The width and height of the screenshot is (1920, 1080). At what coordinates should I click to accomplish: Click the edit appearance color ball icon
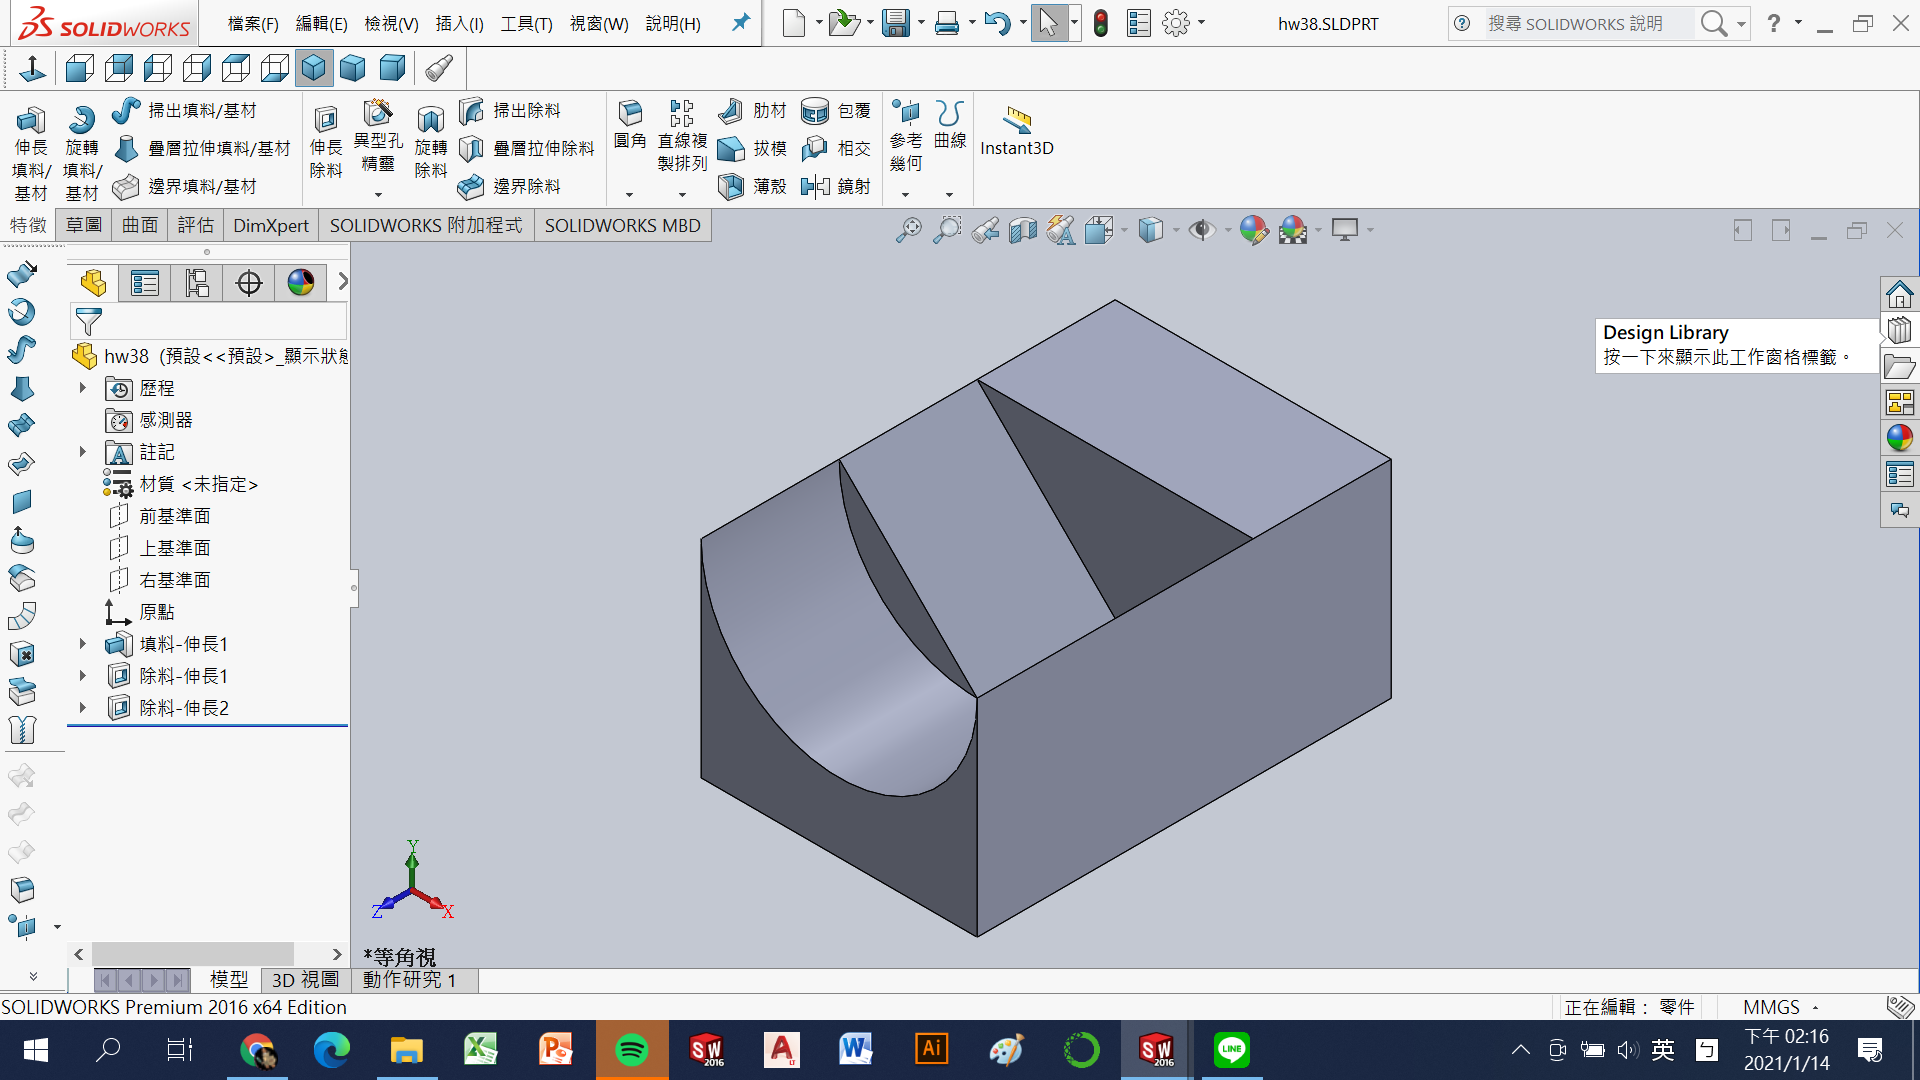click(x=1253, y=230)
